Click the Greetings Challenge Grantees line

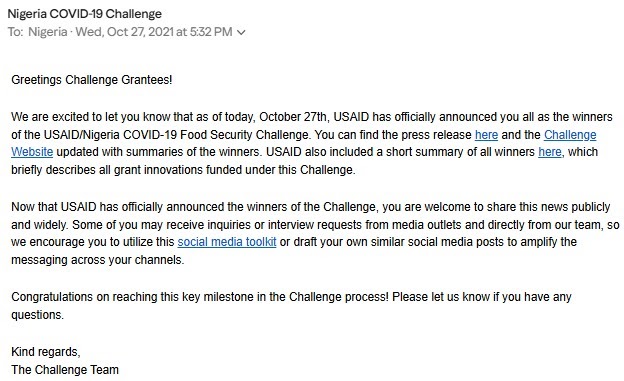click(92, 80)
